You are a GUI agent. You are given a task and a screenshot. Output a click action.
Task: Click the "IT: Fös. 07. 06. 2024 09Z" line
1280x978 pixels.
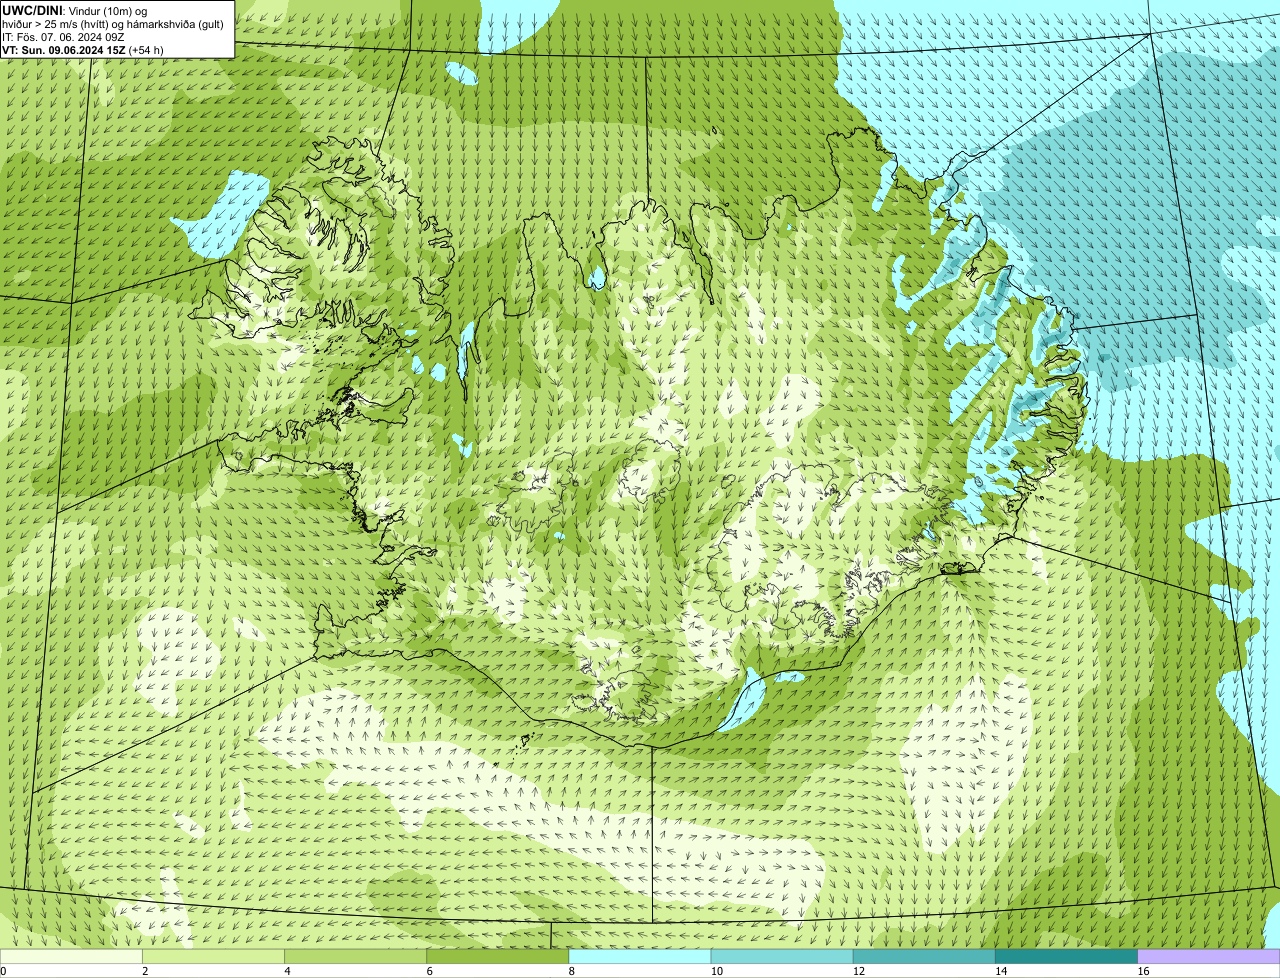63,37
